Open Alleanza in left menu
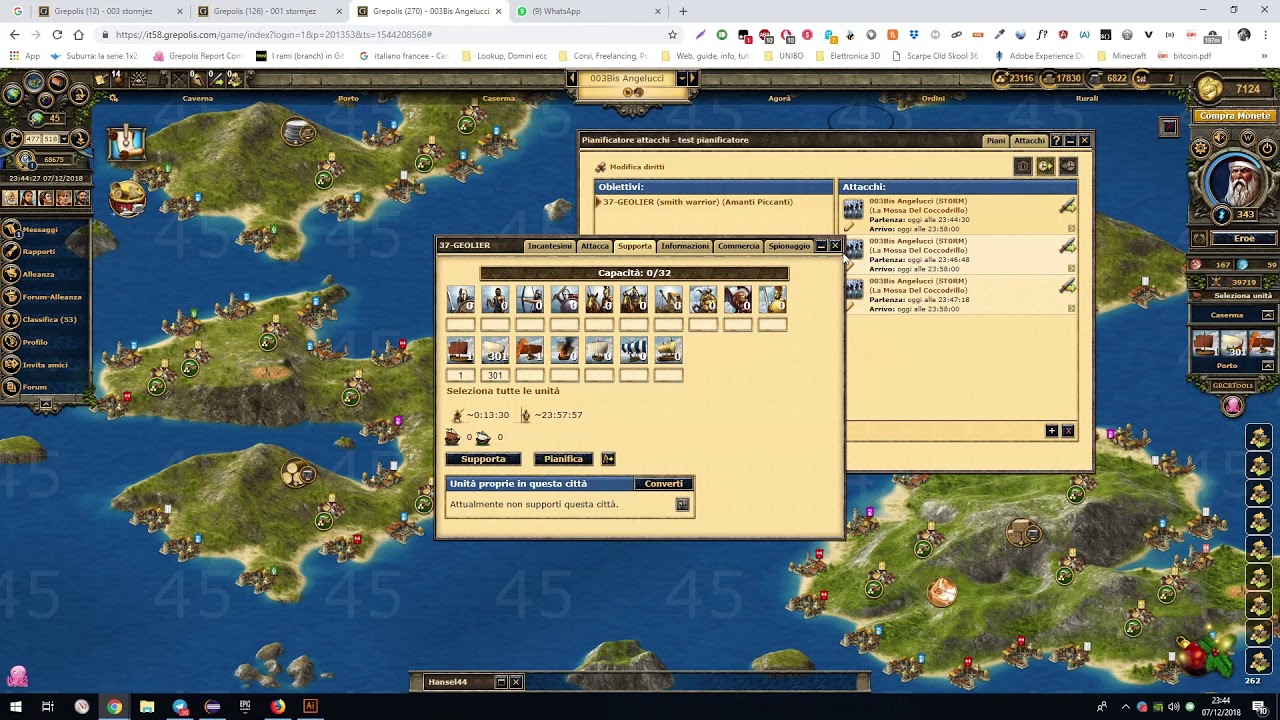1280x720 pixels. click(x=38, y=274)
